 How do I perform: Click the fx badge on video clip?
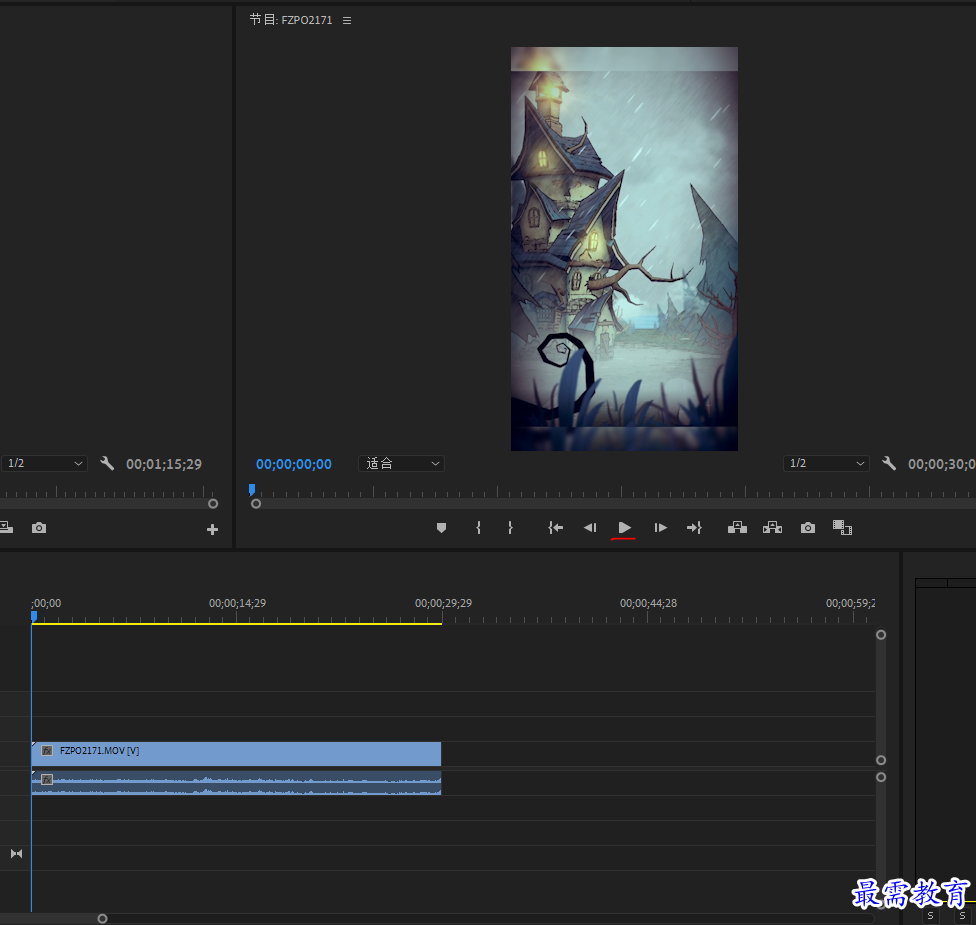[x=47, y=751]
